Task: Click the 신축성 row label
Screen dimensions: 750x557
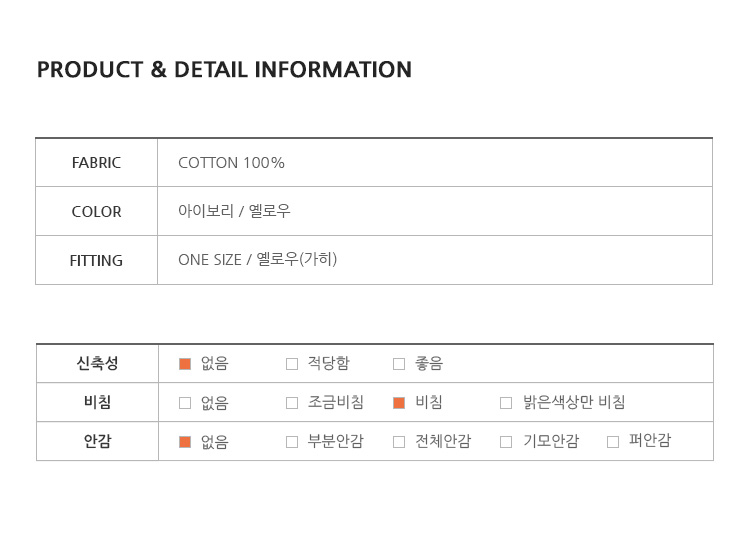Action: [97, 364]
